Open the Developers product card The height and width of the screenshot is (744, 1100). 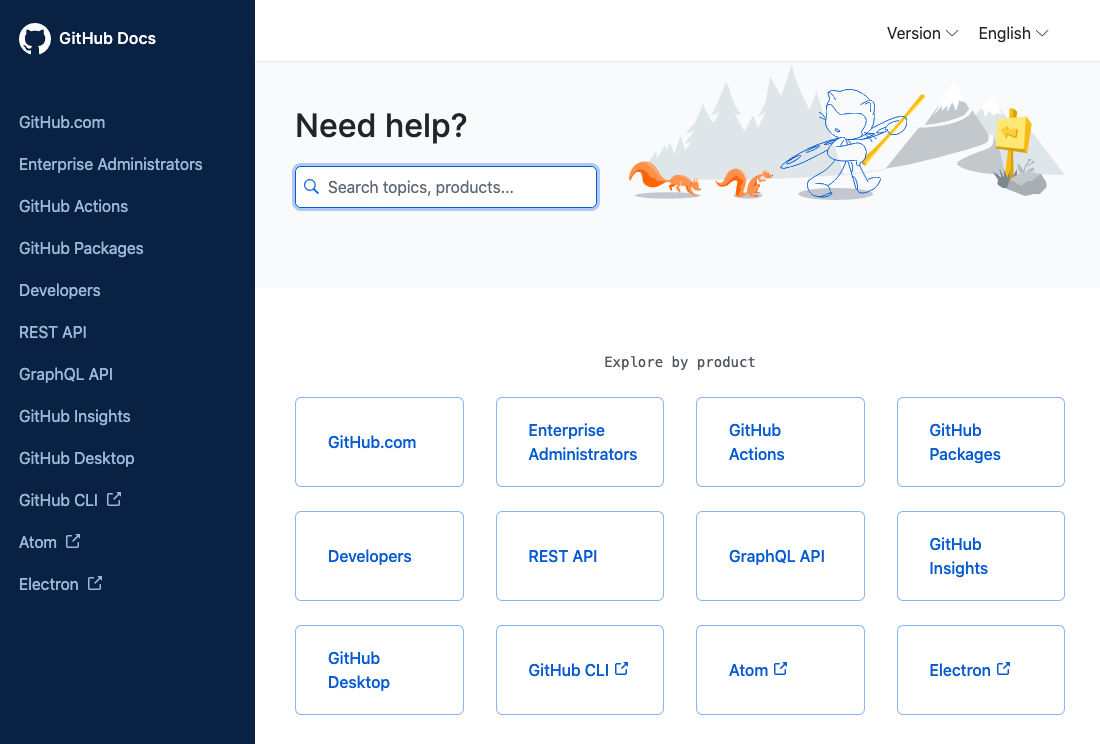click(x=379, y=556)
